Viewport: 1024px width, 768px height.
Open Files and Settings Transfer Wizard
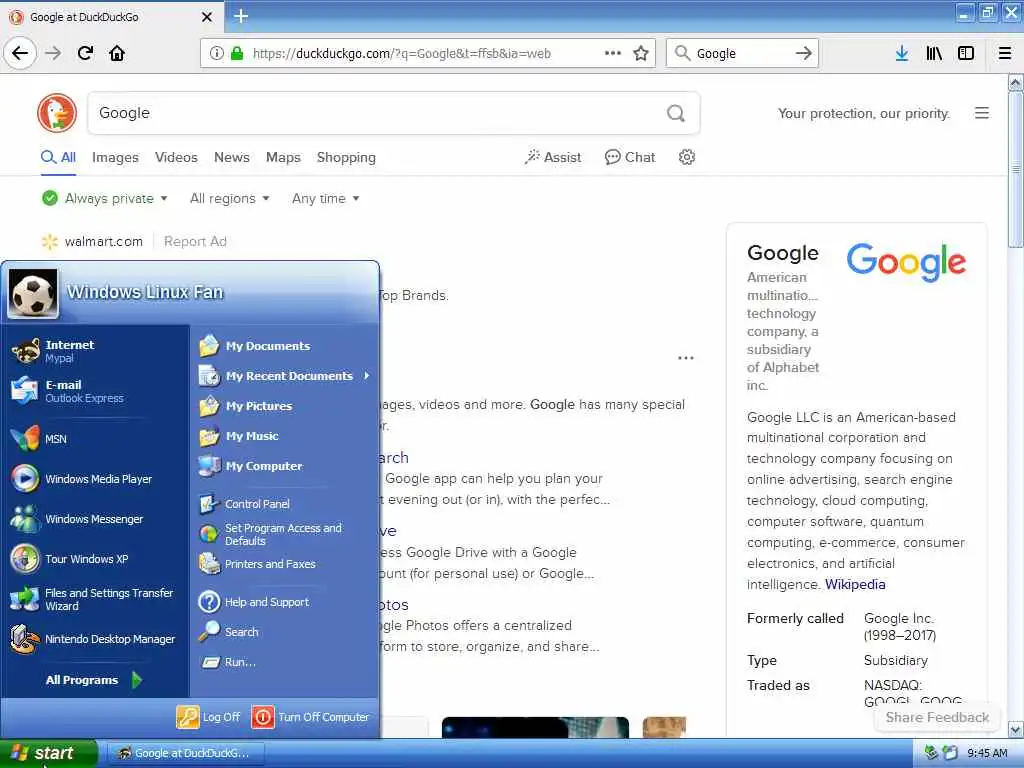95,599
